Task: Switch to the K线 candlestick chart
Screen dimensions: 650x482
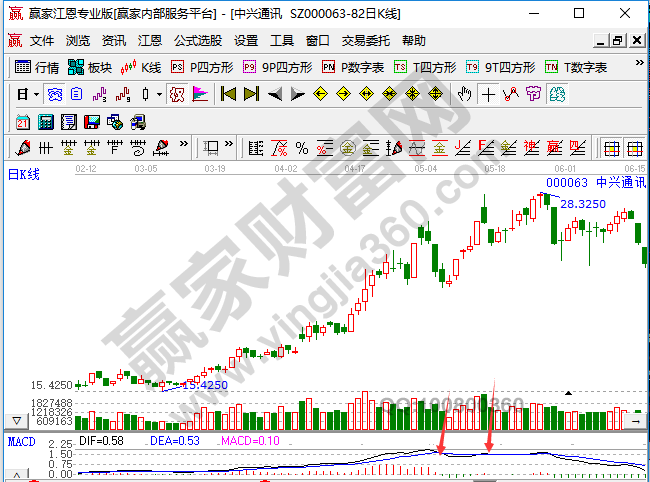Action: (x=141, y=67)
